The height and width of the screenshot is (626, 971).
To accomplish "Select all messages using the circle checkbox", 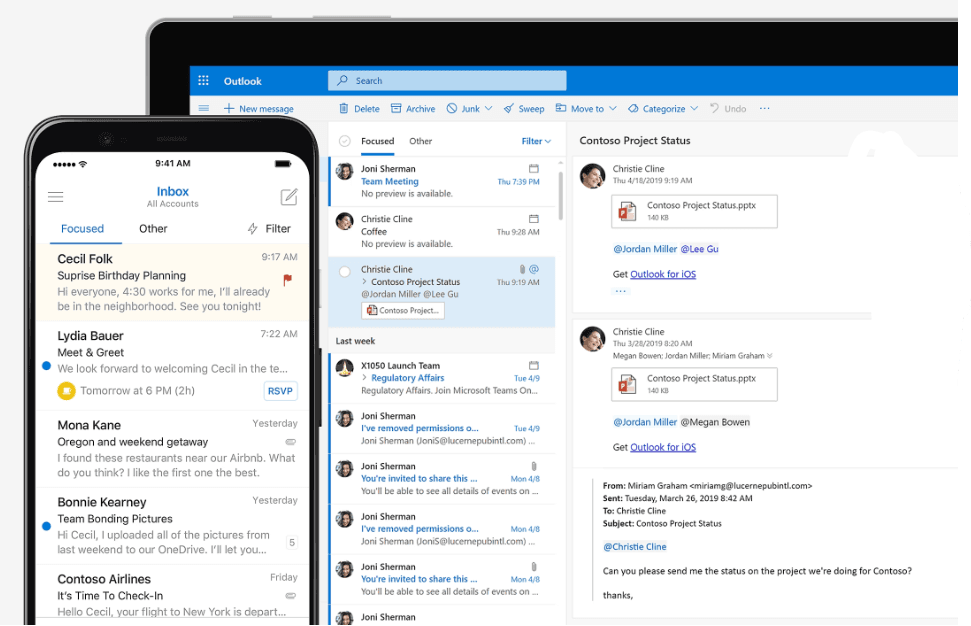I will [x=345, y=141].
